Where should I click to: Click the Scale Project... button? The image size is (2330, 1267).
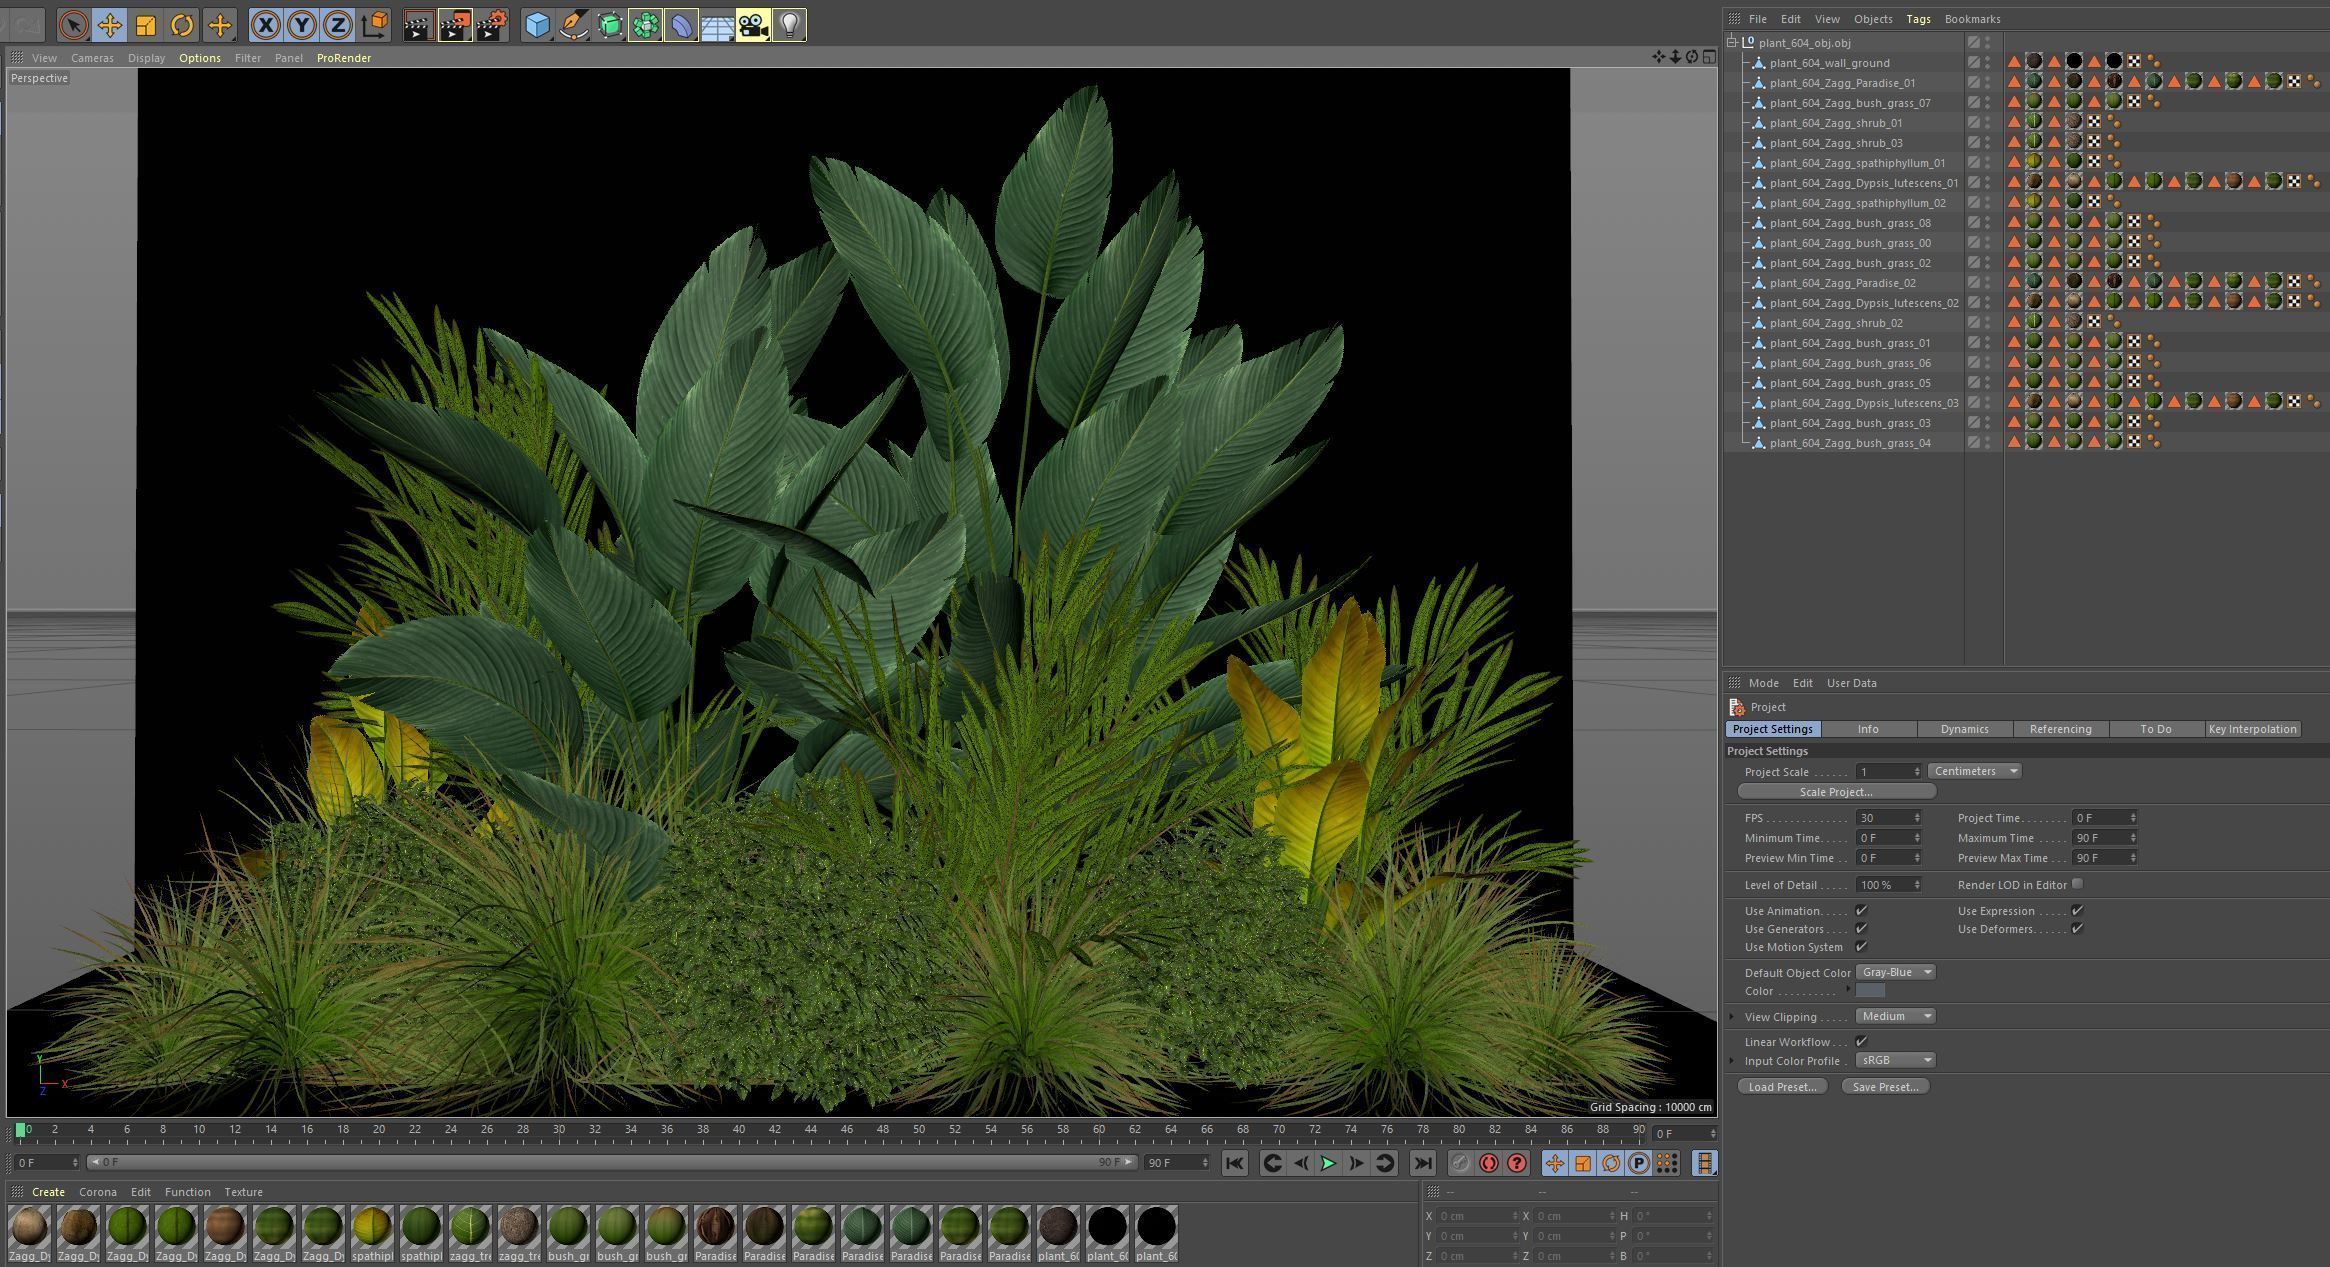pyautogui.click(x=1836, y=792)
